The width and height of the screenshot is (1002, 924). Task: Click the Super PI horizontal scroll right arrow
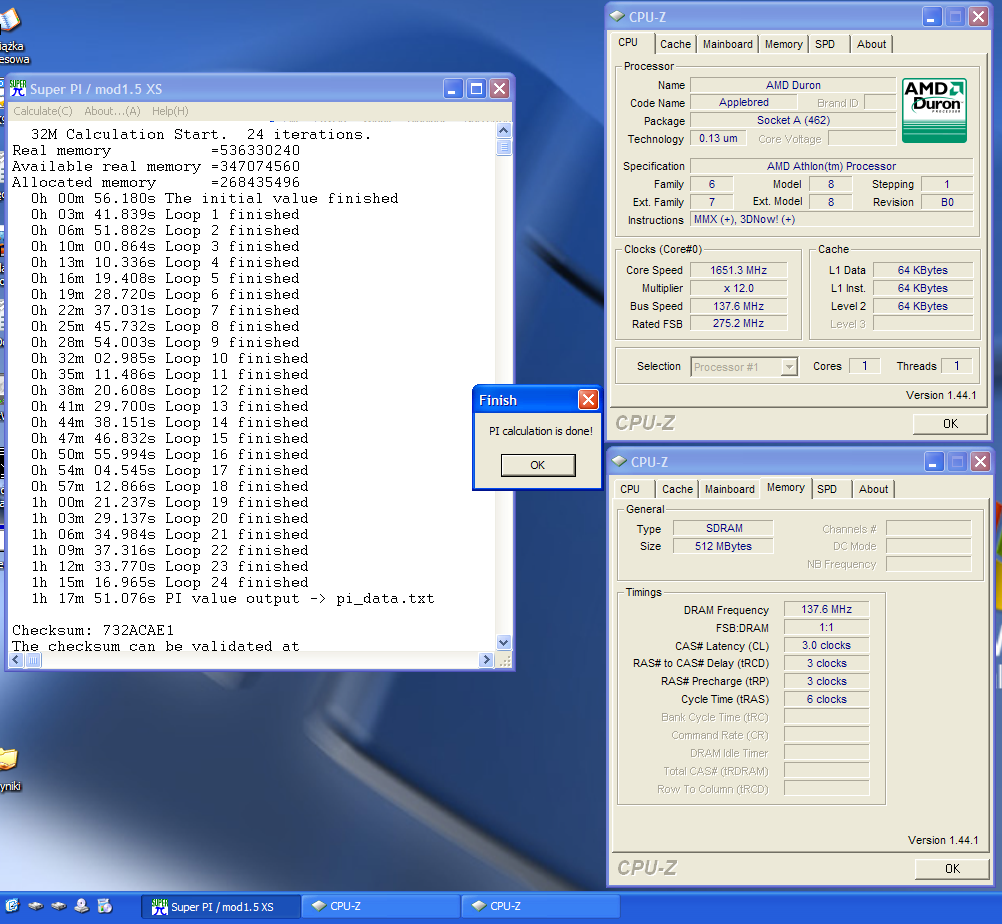486,659
